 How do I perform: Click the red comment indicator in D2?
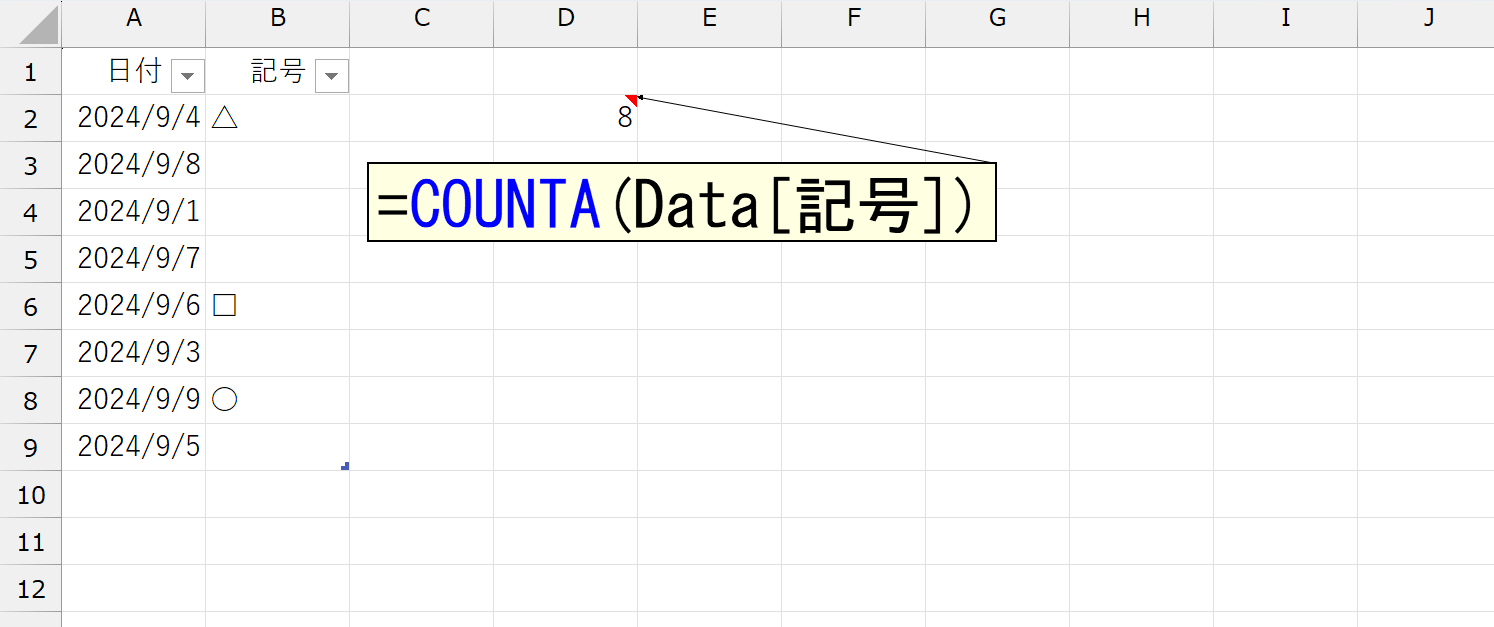coord(632,99)
